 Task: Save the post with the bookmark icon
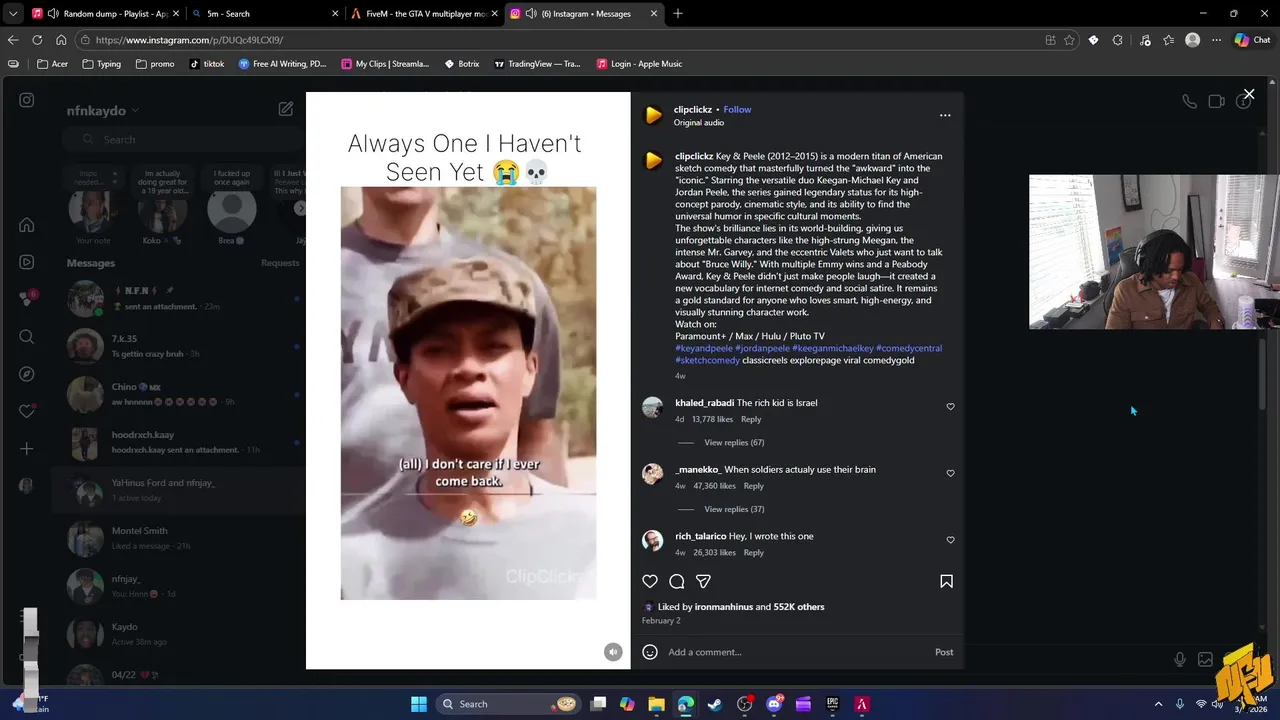tap(946, 581)
